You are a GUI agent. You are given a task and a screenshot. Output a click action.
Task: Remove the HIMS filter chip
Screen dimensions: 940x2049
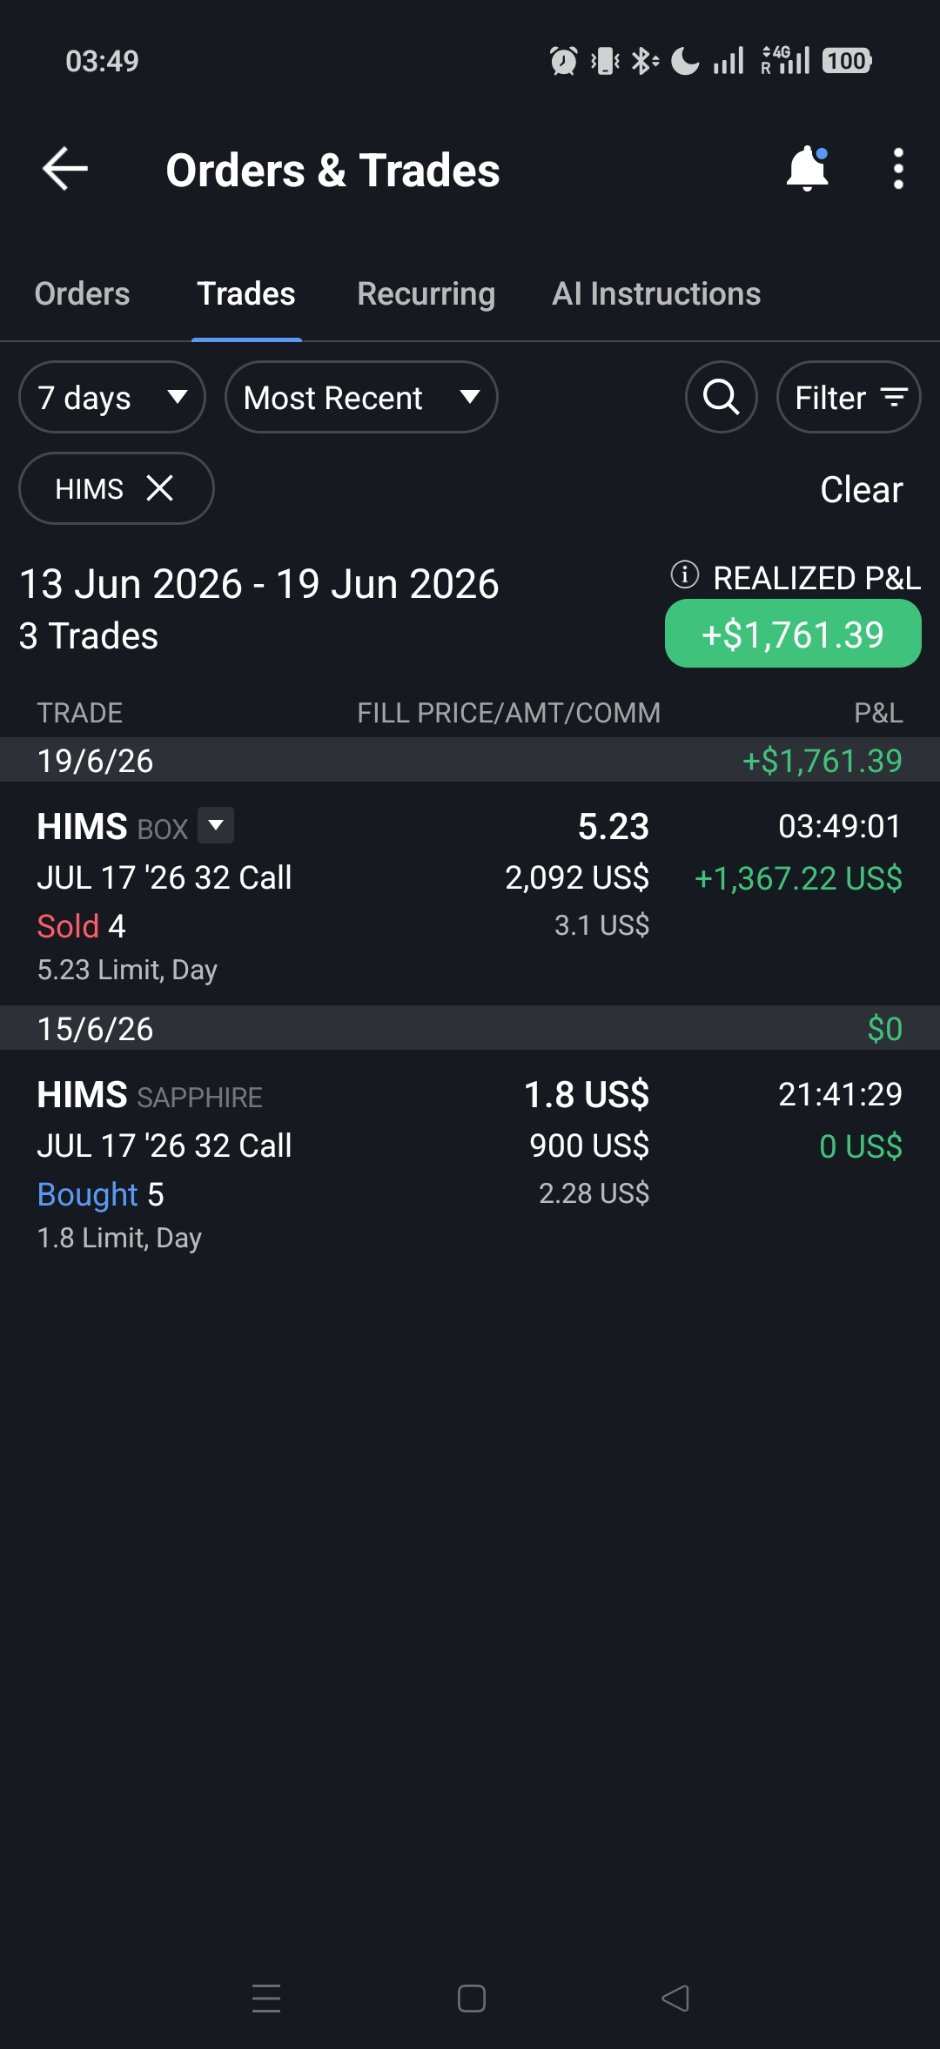coord(160,488)
